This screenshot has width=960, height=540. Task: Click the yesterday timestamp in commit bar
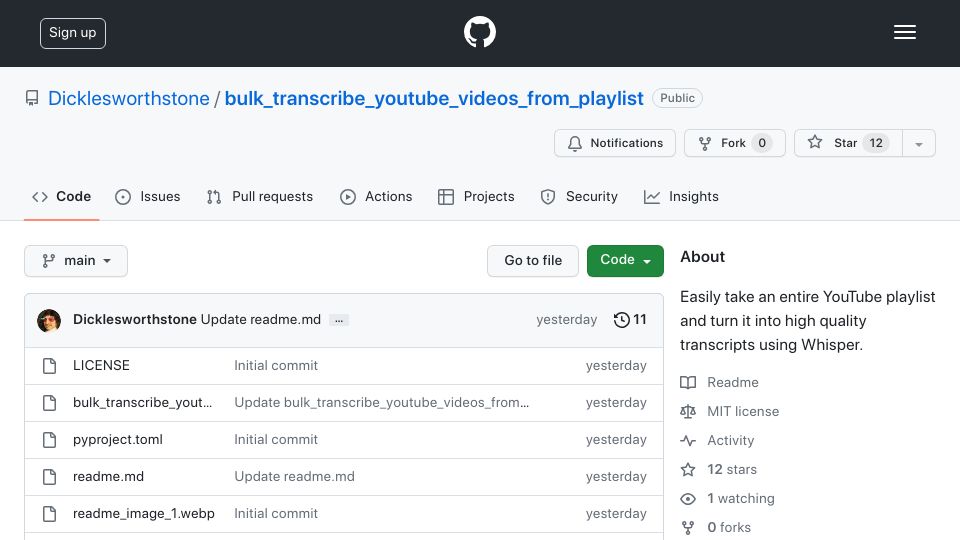pos(566,320)
